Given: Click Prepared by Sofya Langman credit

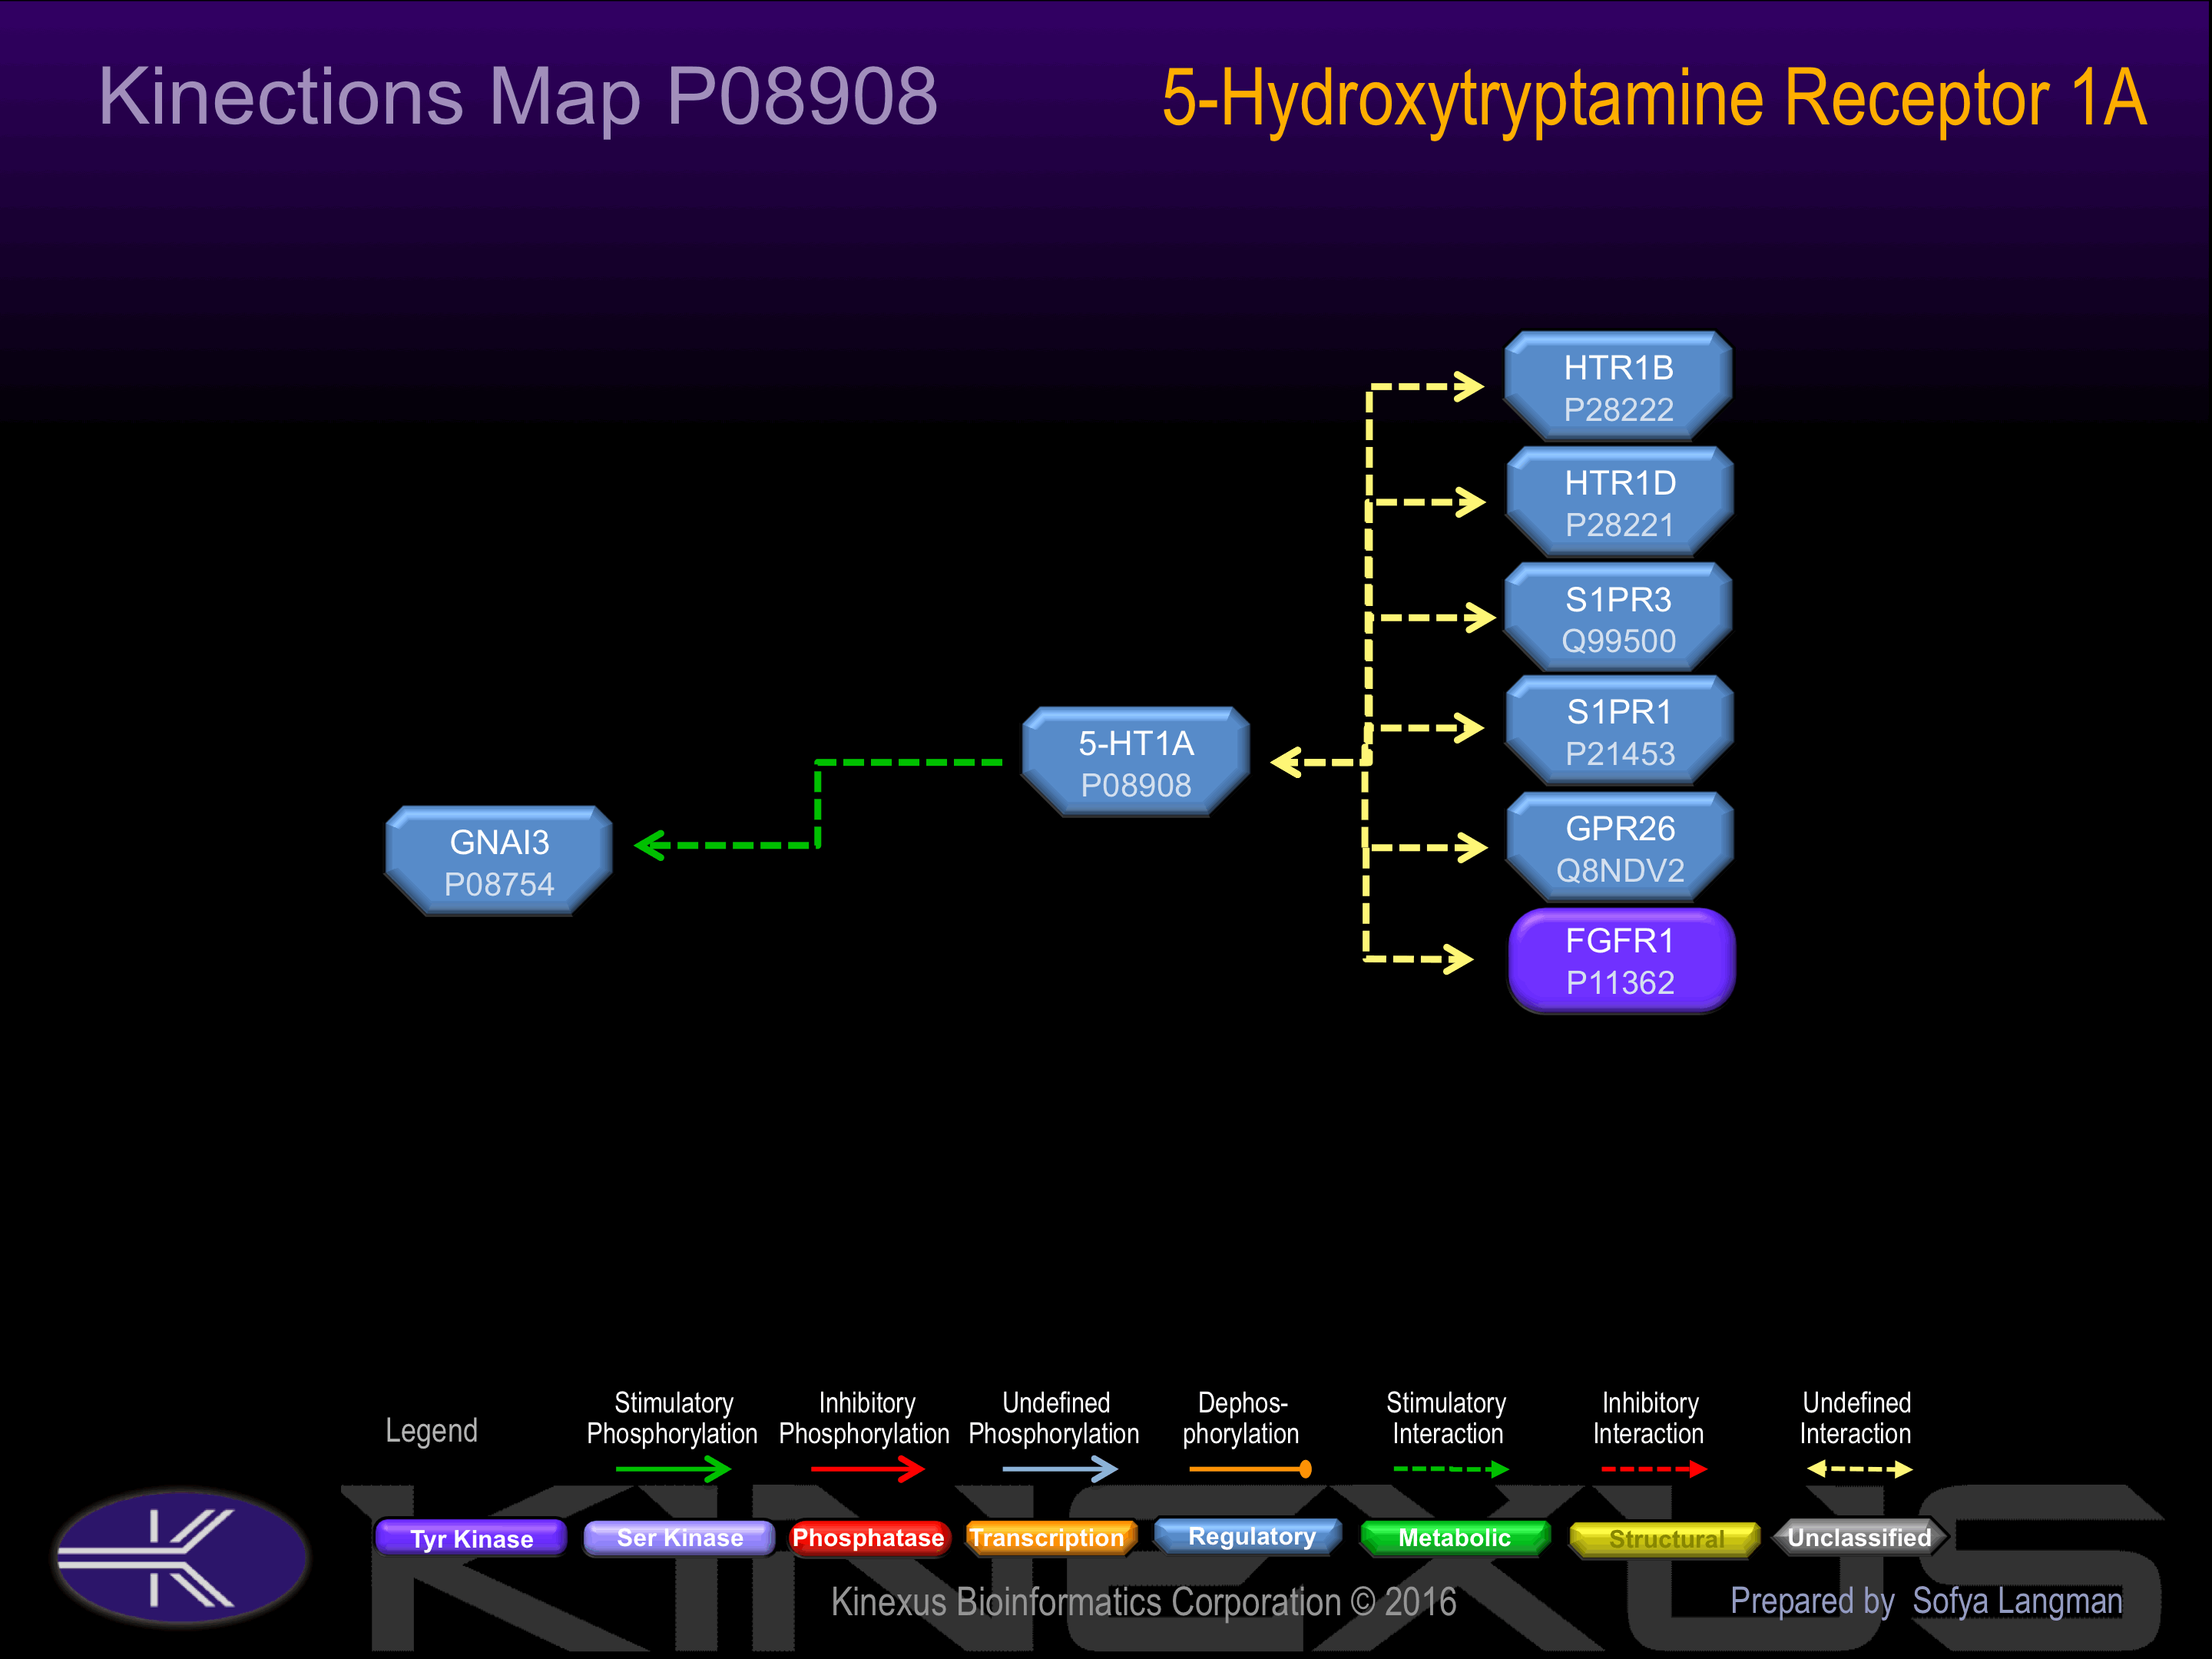Looking at the screenshot, I should (x=1926, y=1601).
